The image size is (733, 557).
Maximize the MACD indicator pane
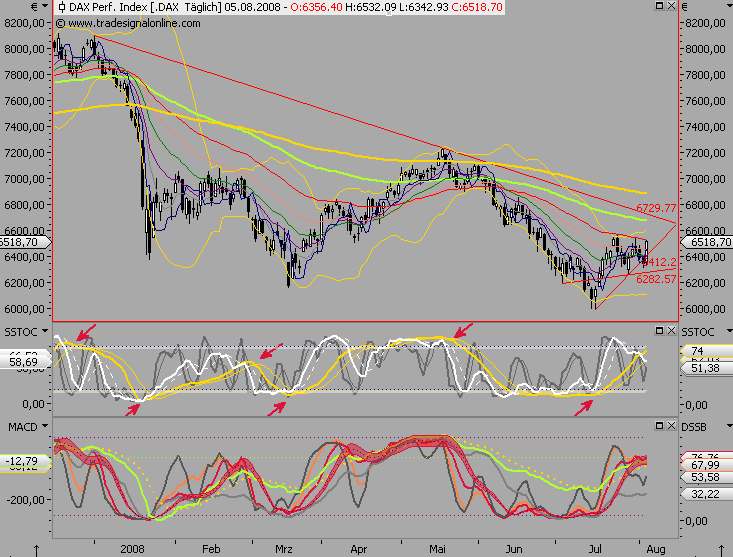pos(659,426)
